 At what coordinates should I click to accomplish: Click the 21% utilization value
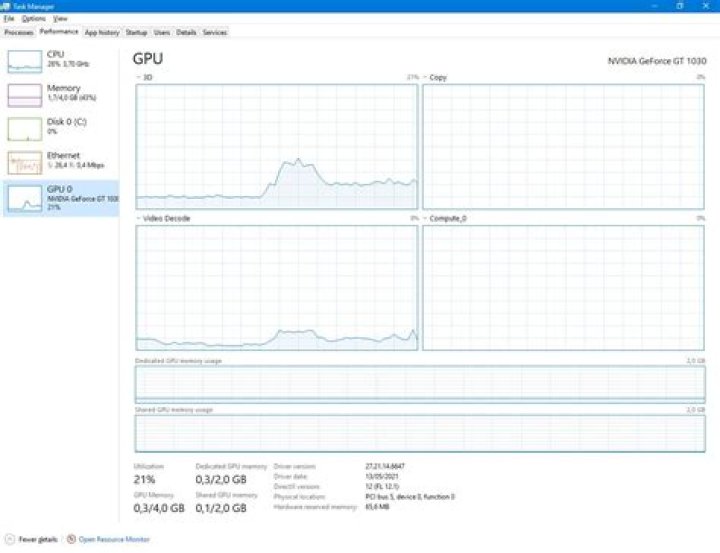click(x=145, y=480)
